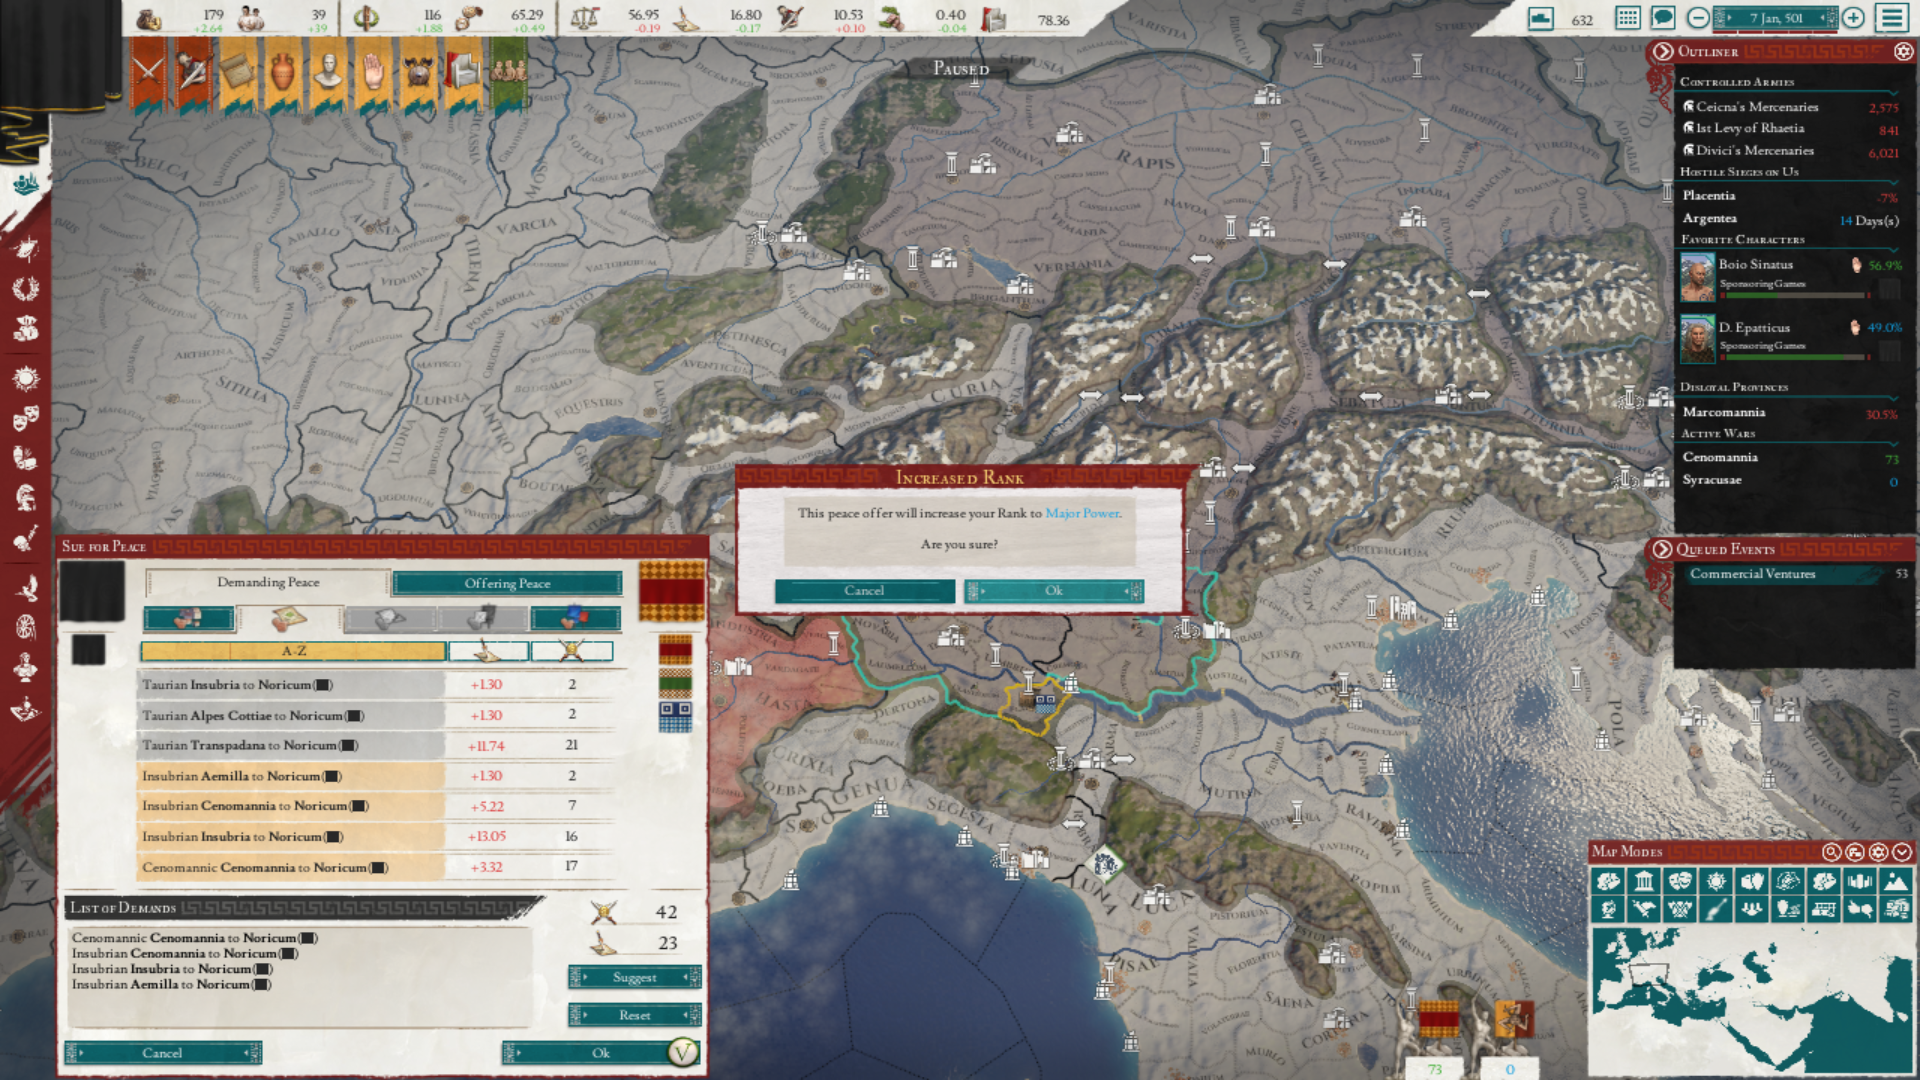Cancel the Sue for Peace window
The width and height of the screenshot is (1920, 1080).
point(163,1053)
